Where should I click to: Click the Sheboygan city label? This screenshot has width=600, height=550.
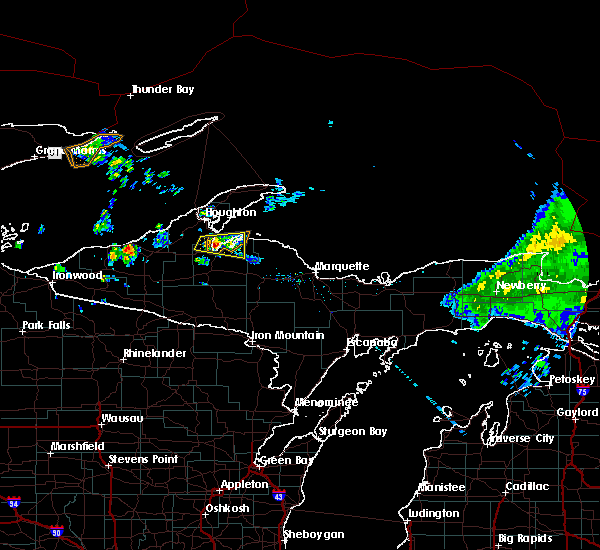point(314,535)
